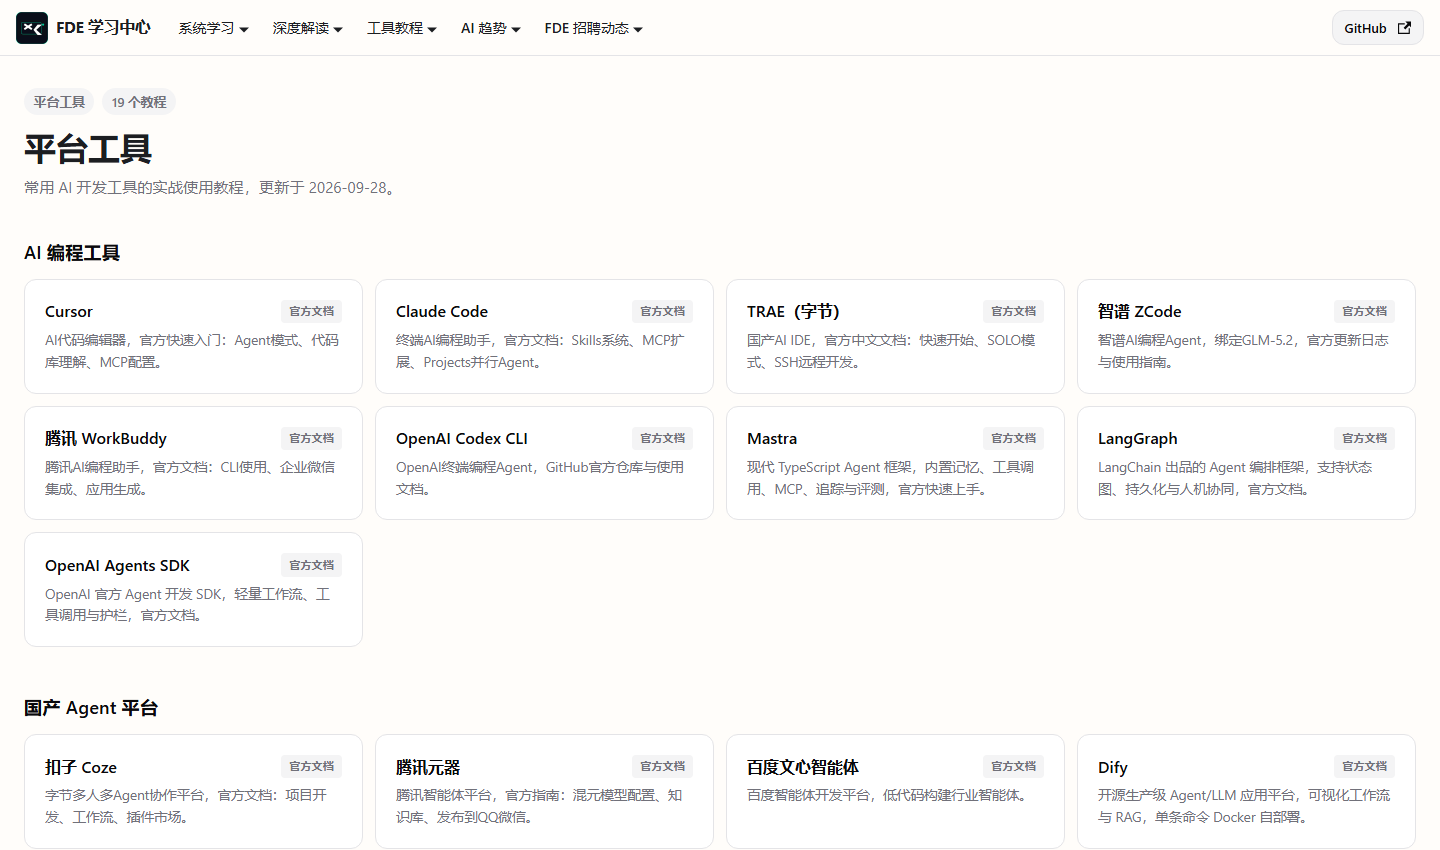Click the GitHub button in header
The width and height of the screenshot is (1440, 850).
point(1377,28)
